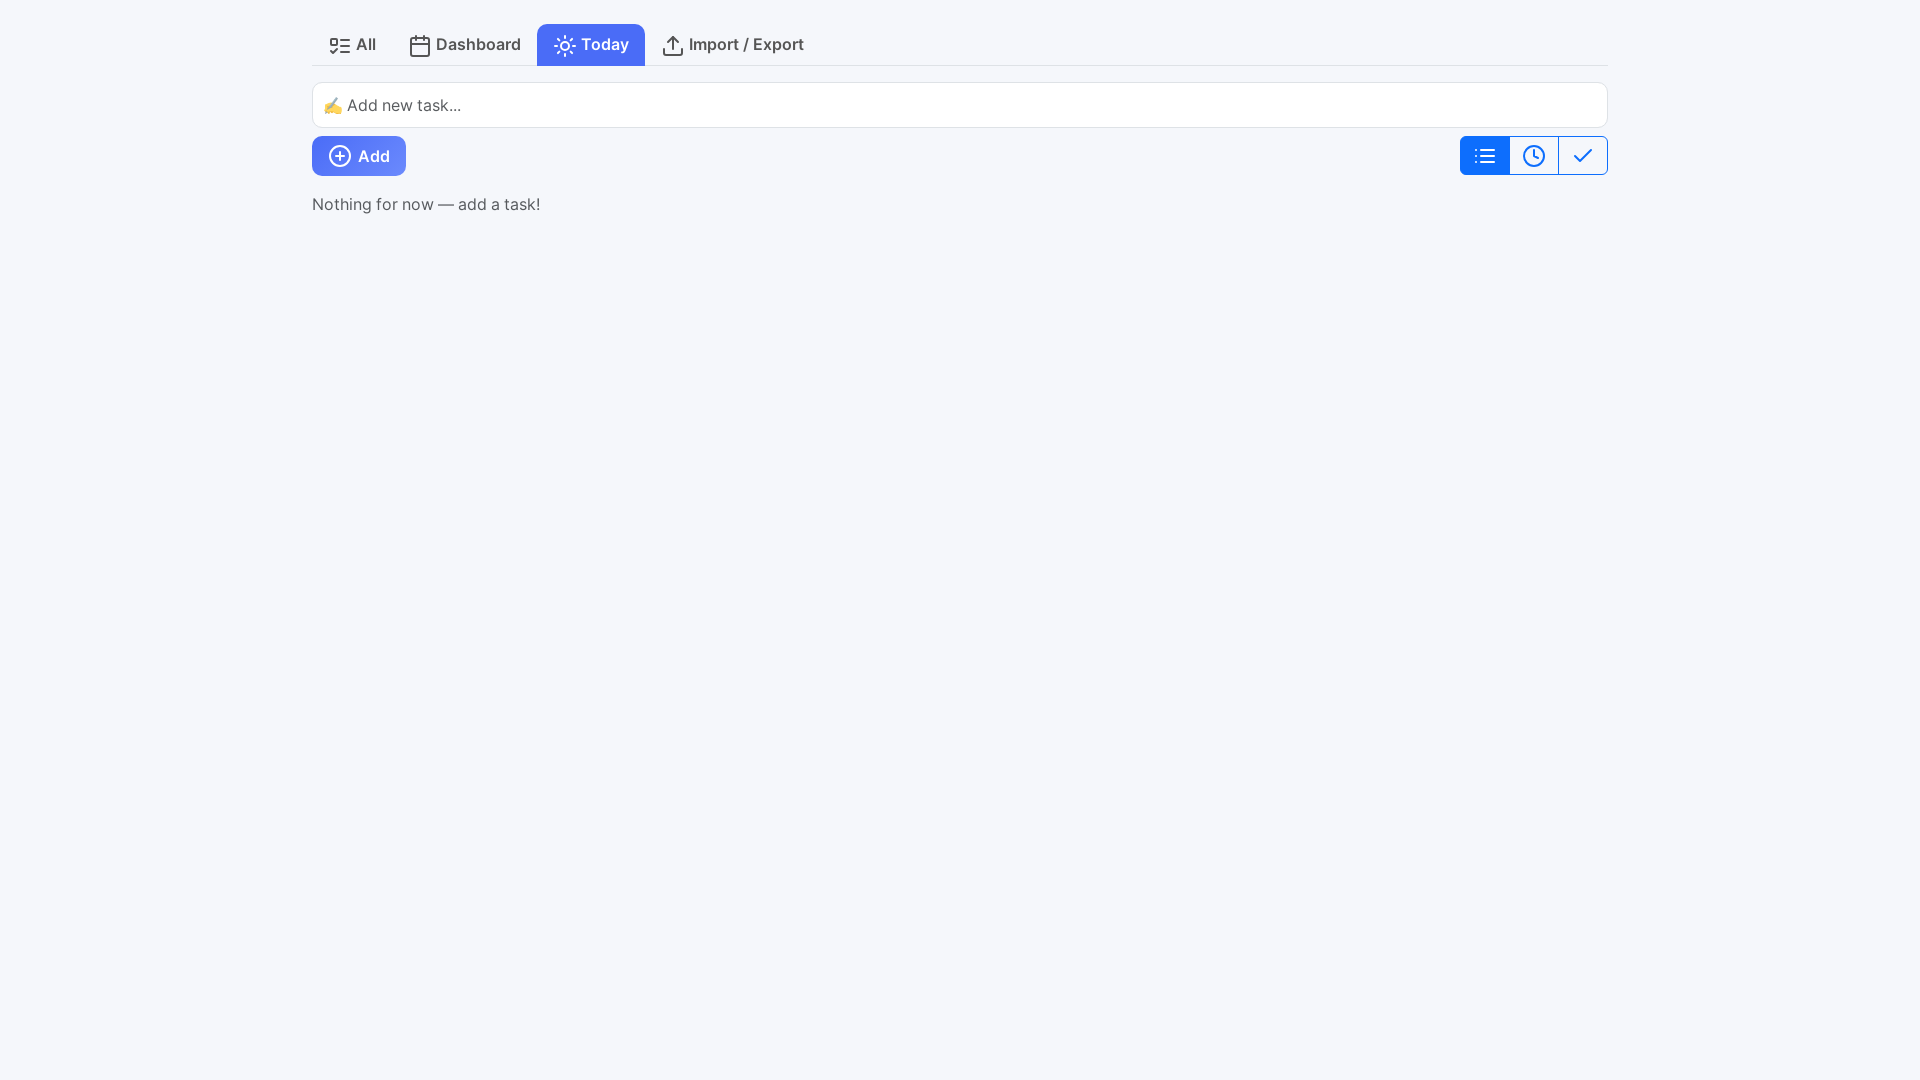
Task: Select the Today tab
Action: (591, 45)
